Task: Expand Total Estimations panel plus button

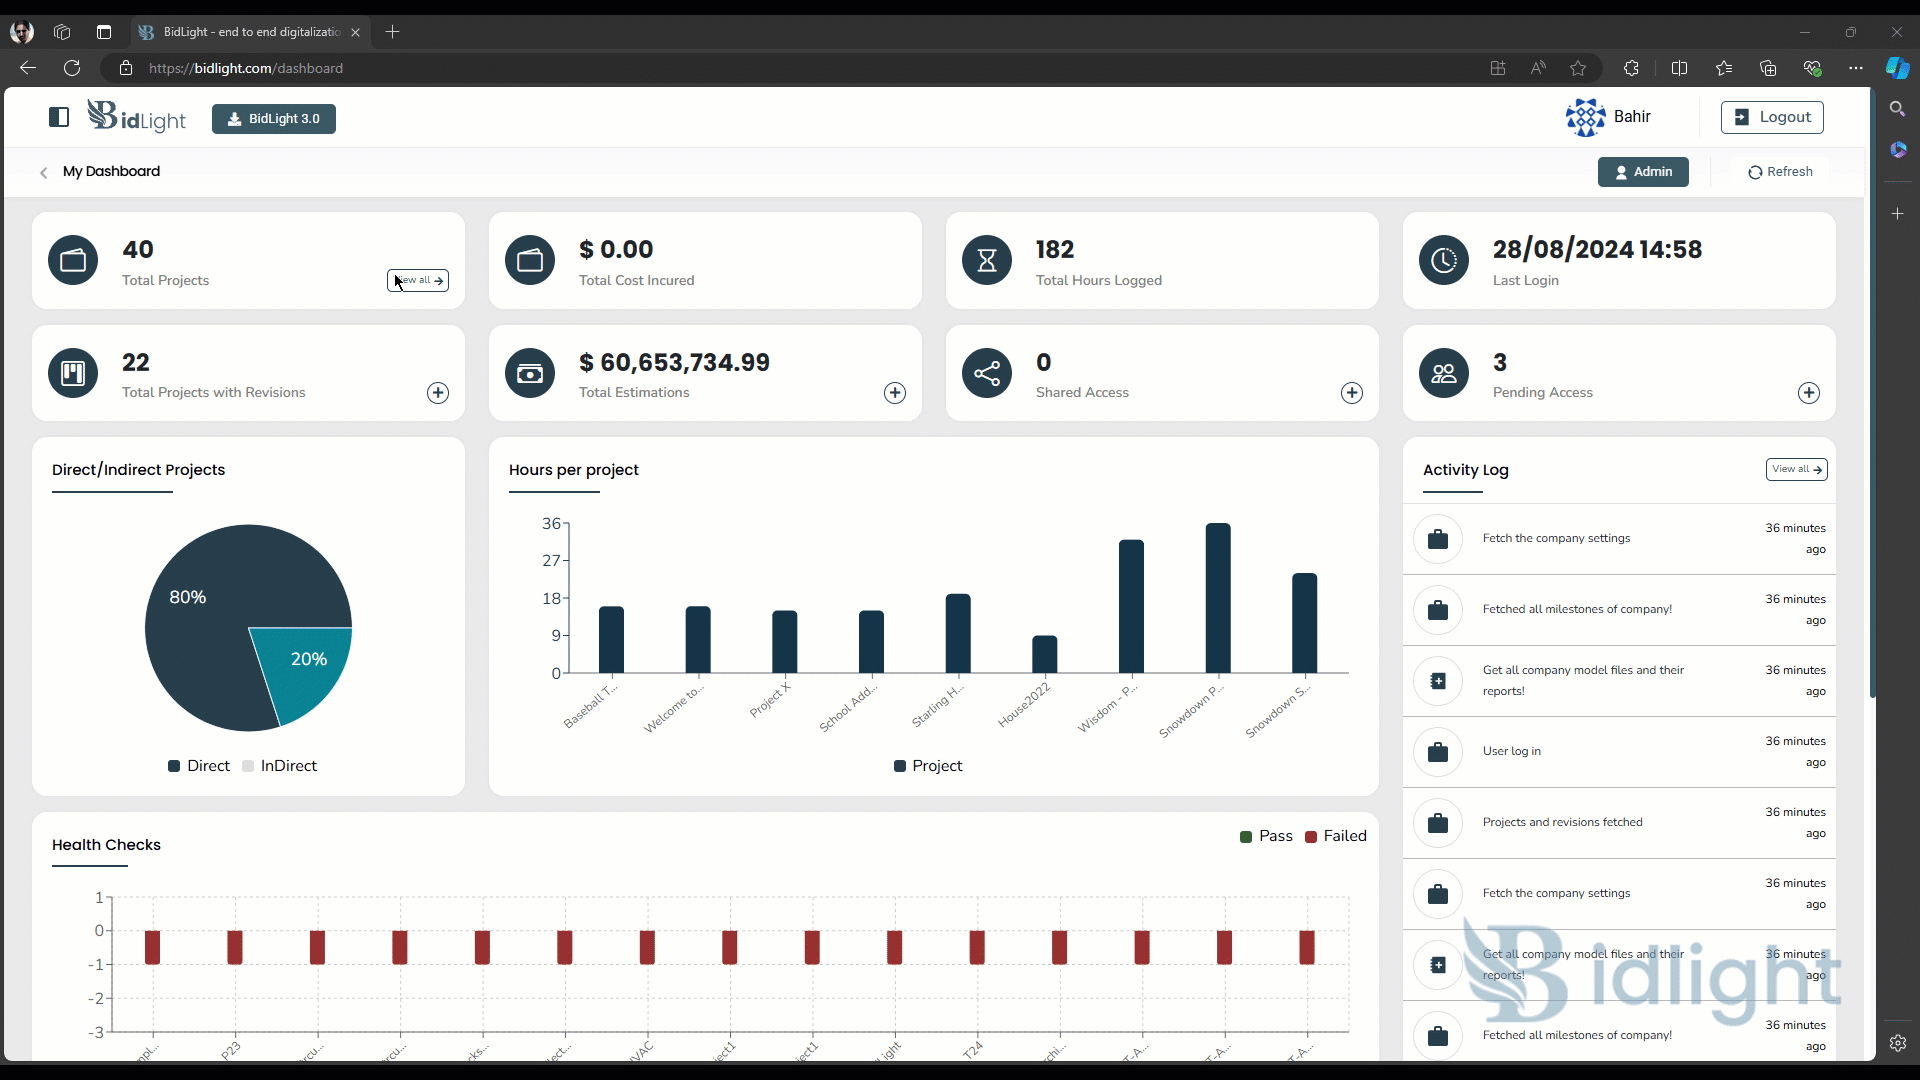Action: point(894,393)
